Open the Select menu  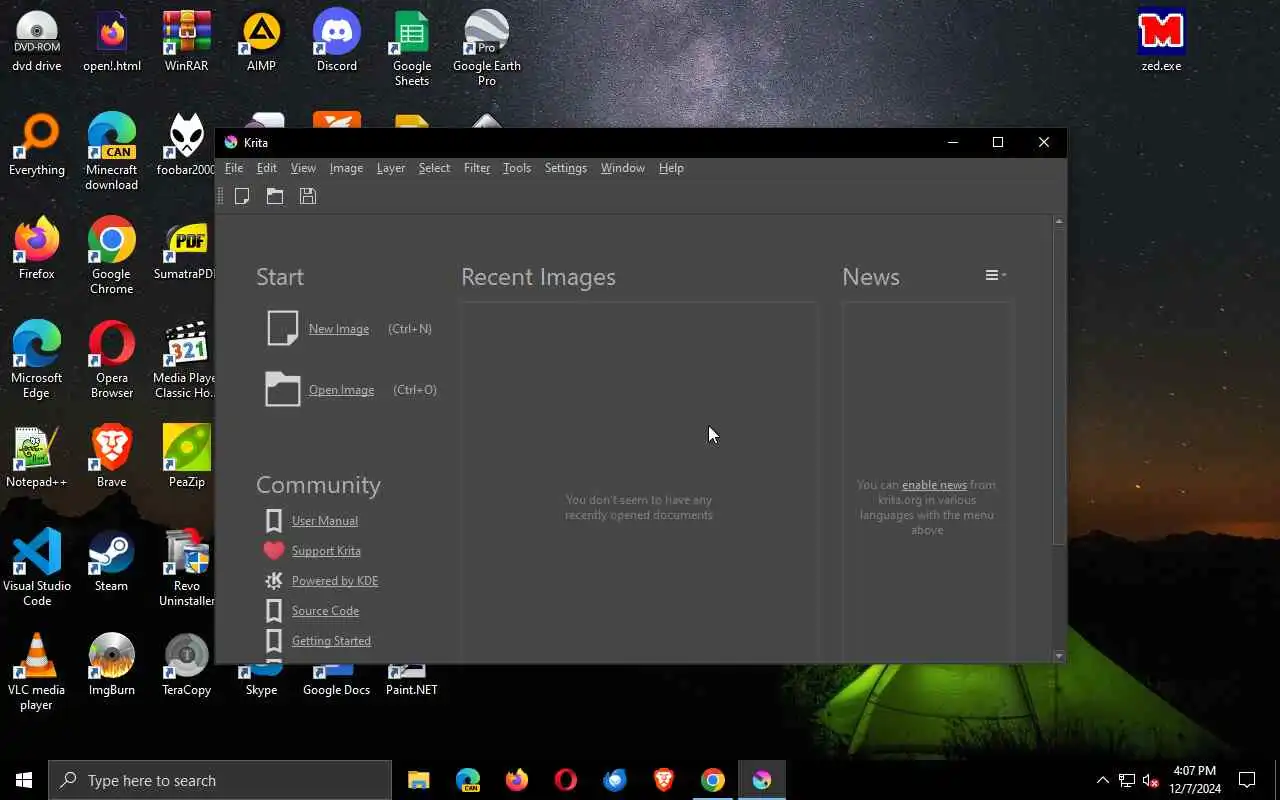pos(434,168)
